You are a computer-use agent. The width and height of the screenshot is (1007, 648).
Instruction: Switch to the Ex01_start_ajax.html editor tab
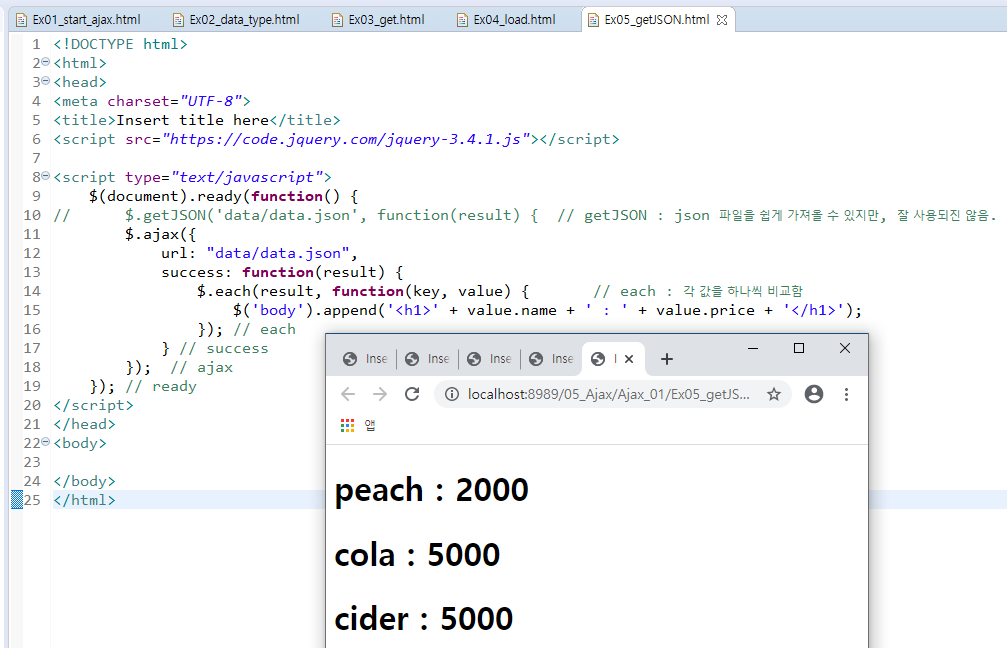[x=78, y=20]
